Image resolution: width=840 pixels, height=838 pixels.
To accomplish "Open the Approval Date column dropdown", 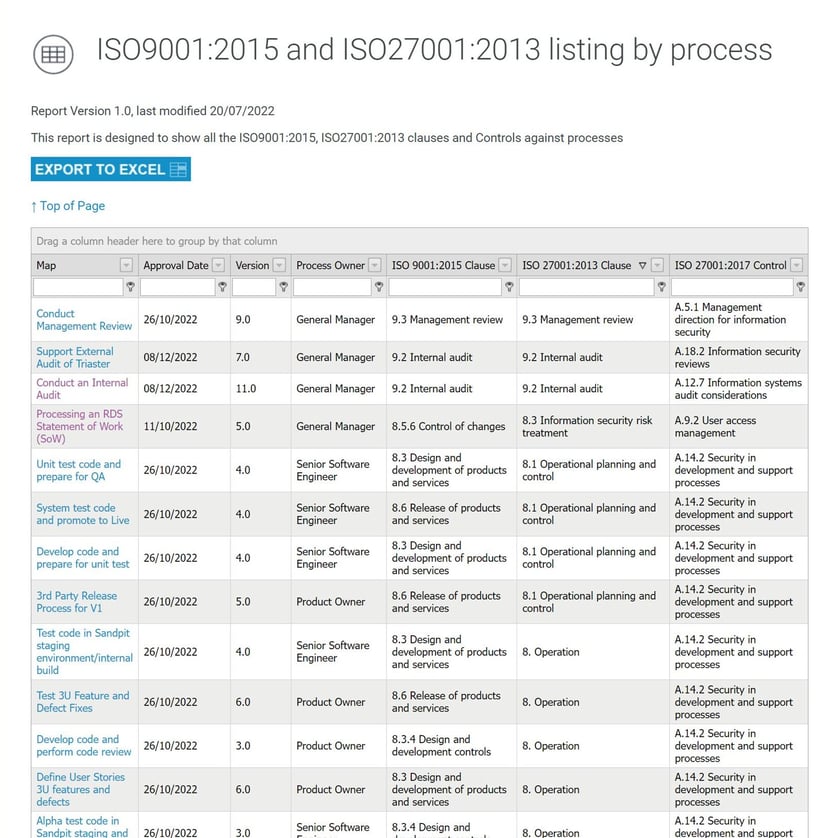I will [x=218, y=265].
